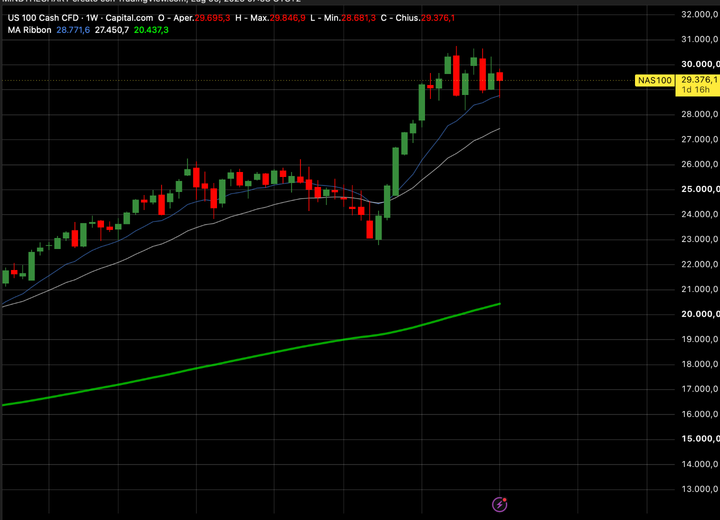Click the green 20.437,3 MA value
Screen dimensions: 720x520
click(151, 30)
